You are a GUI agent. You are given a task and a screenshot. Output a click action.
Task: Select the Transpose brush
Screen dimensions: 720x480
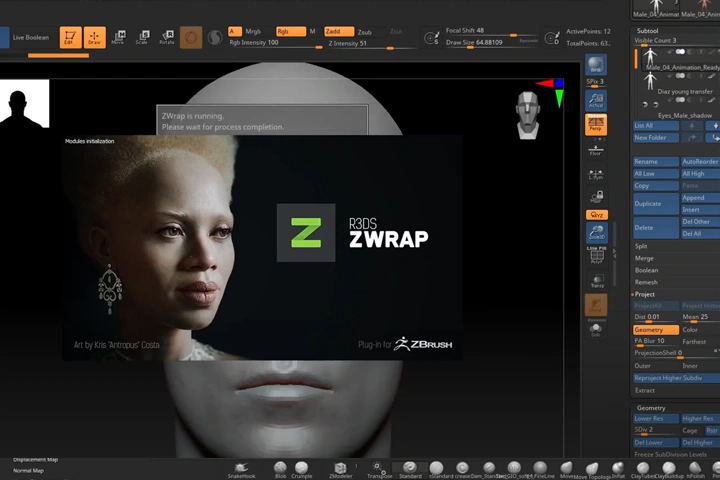coord(379,469)
